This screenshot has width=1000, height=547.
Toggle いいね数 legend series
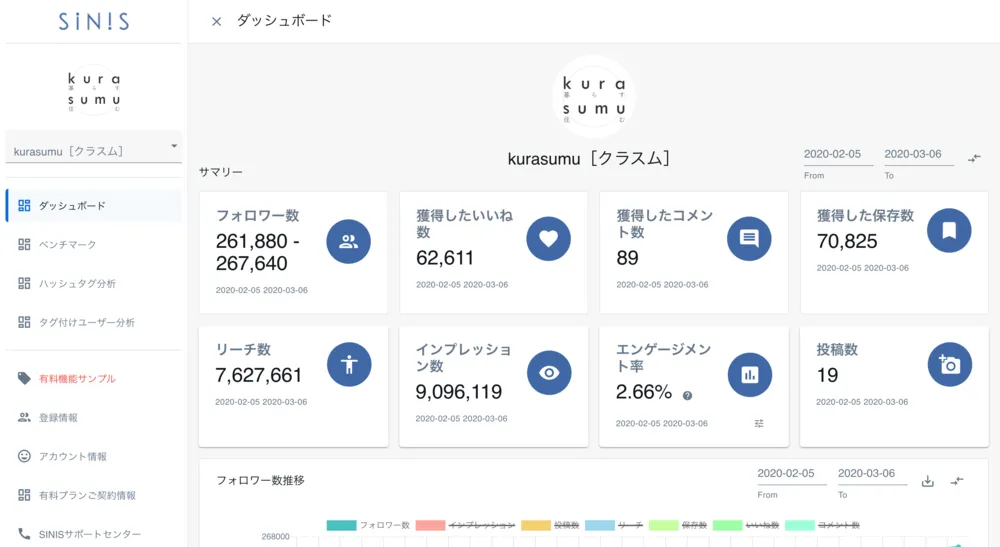746,525
